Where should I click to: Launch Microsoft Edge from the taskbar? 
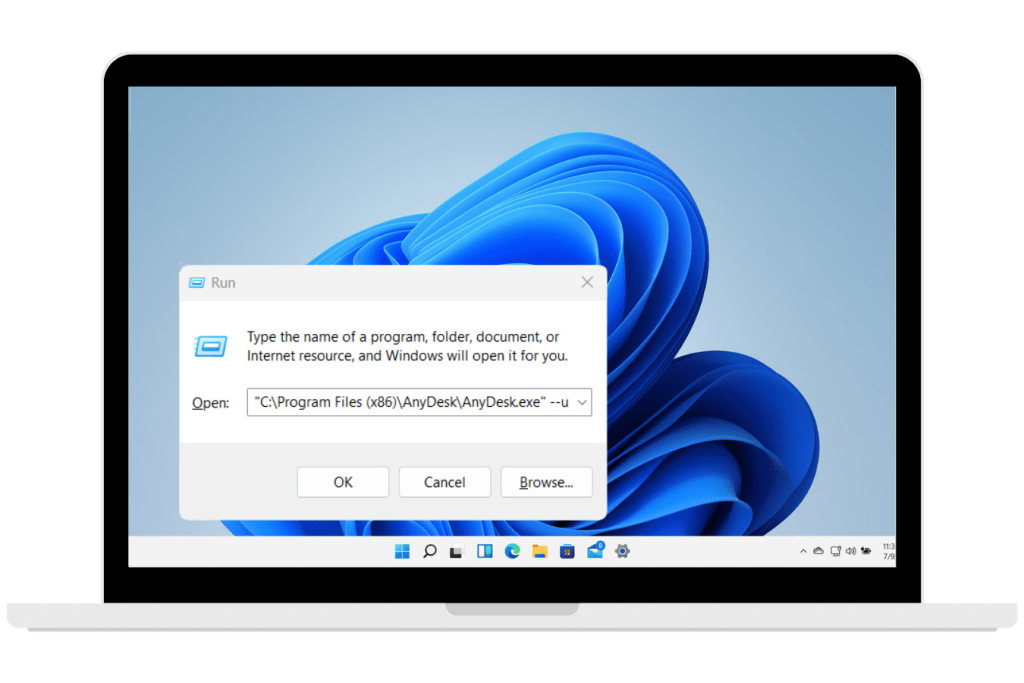[512, 550]
